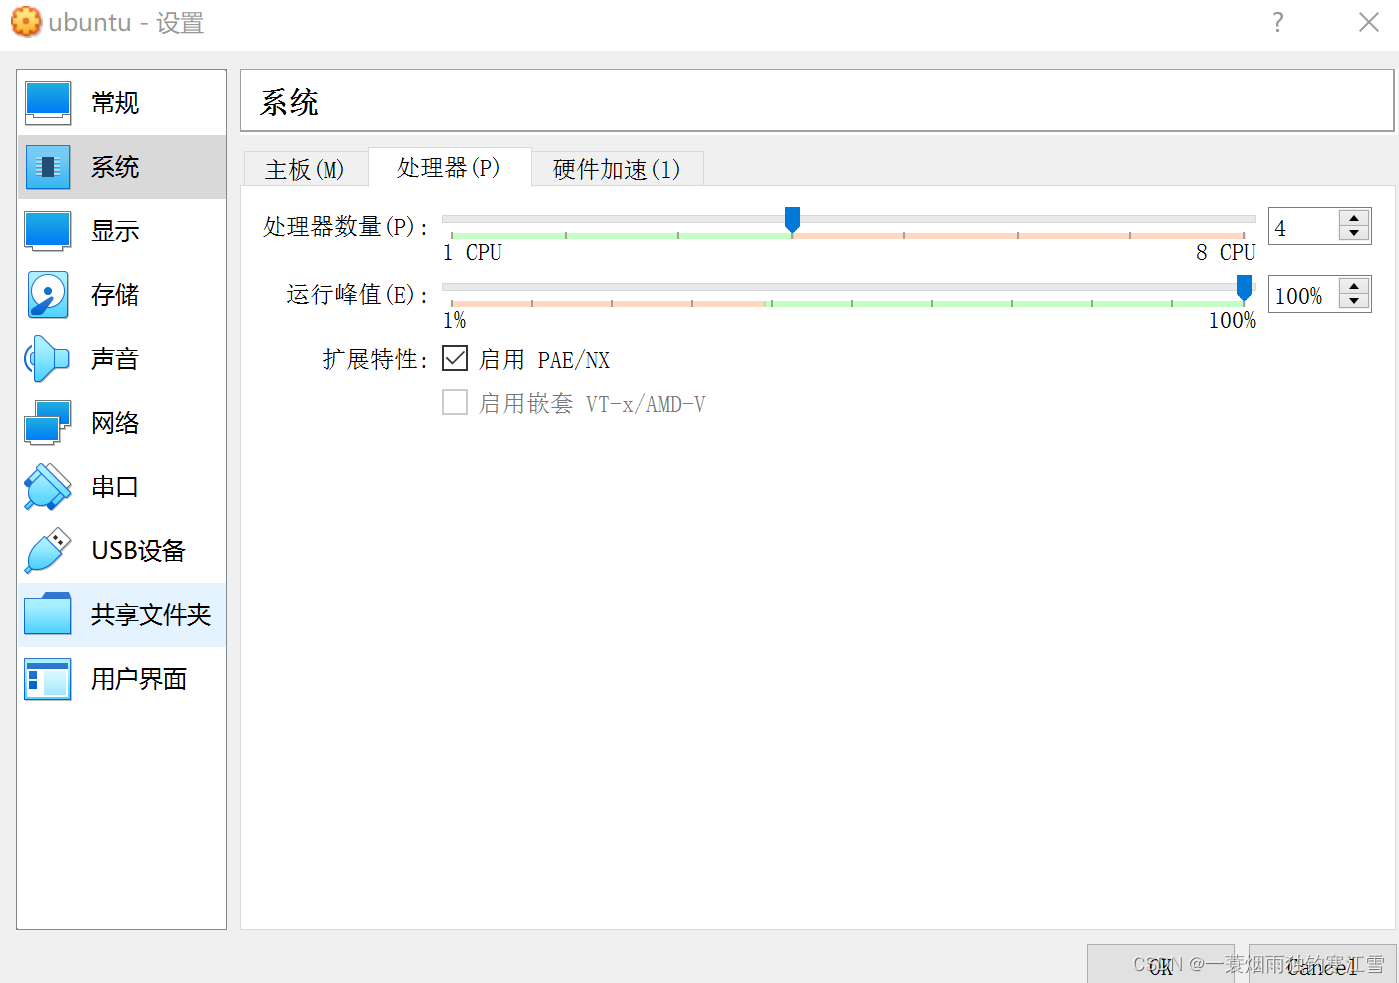Select 显示 label in the sidebar
This screenshot has height=983, width=1399.
coord(115,231)
